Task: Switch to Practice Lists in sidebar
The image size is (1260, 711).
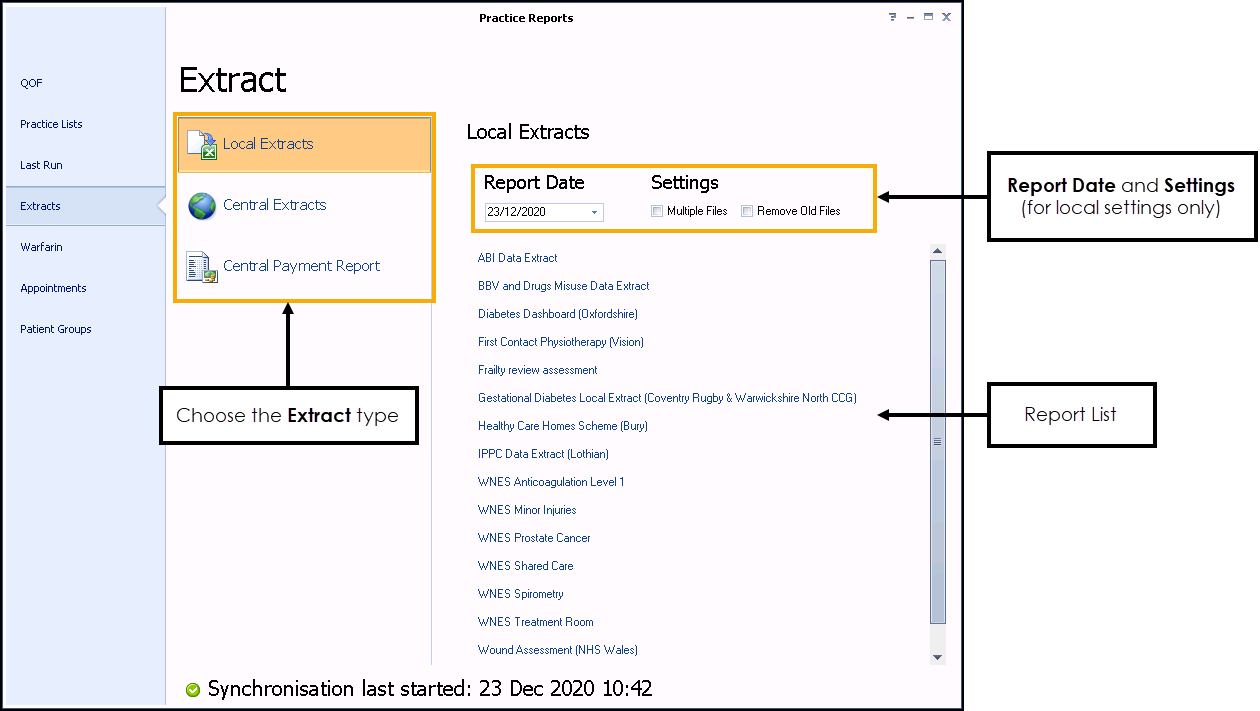Action: click(51, 124)
